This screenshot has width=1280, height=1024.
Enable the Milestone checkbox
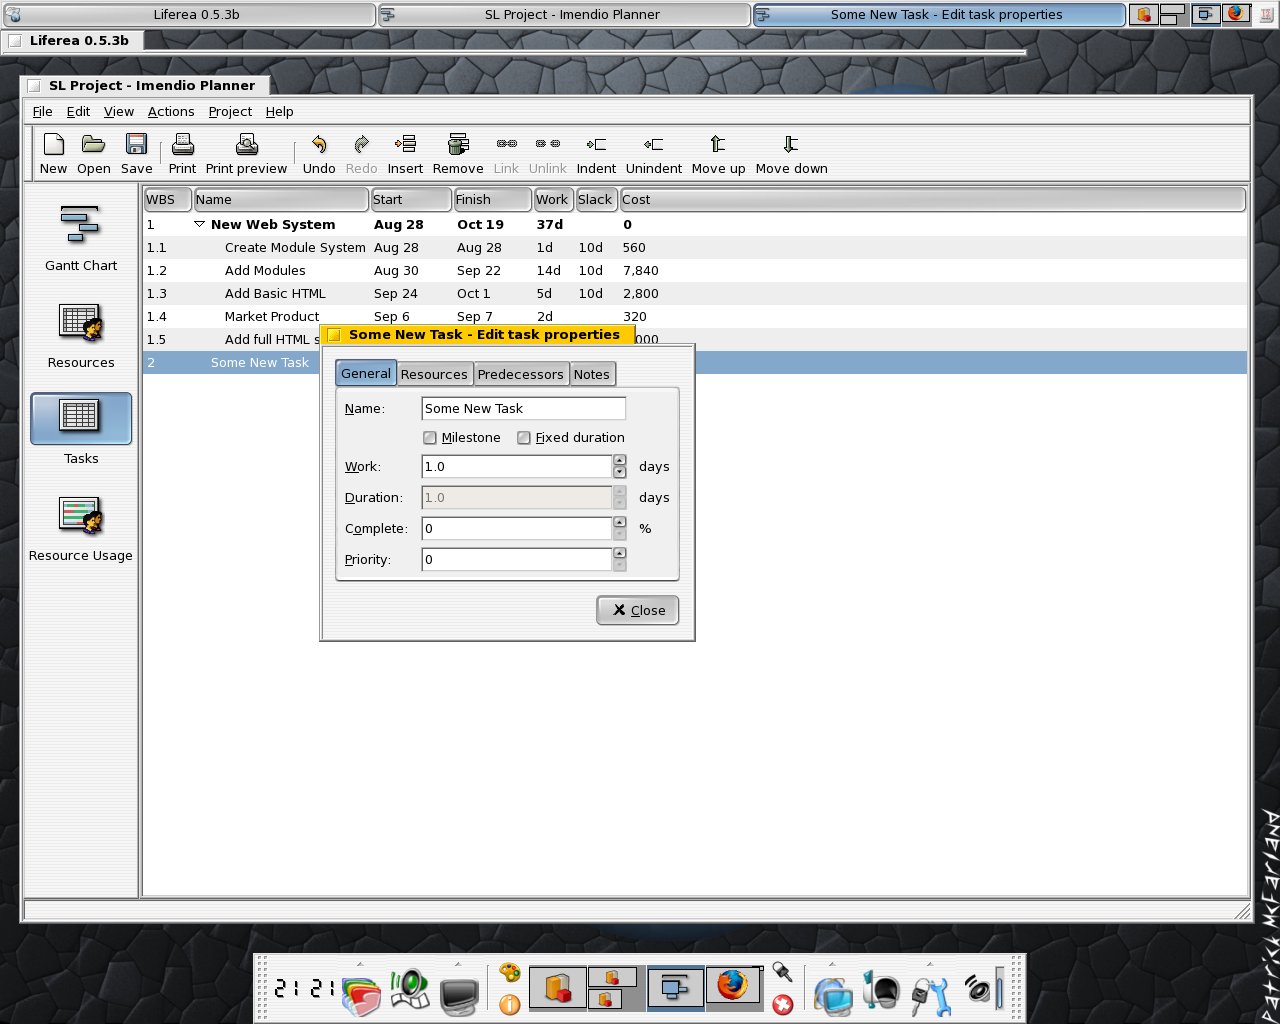pyautogui.click(x=430, y=438)
